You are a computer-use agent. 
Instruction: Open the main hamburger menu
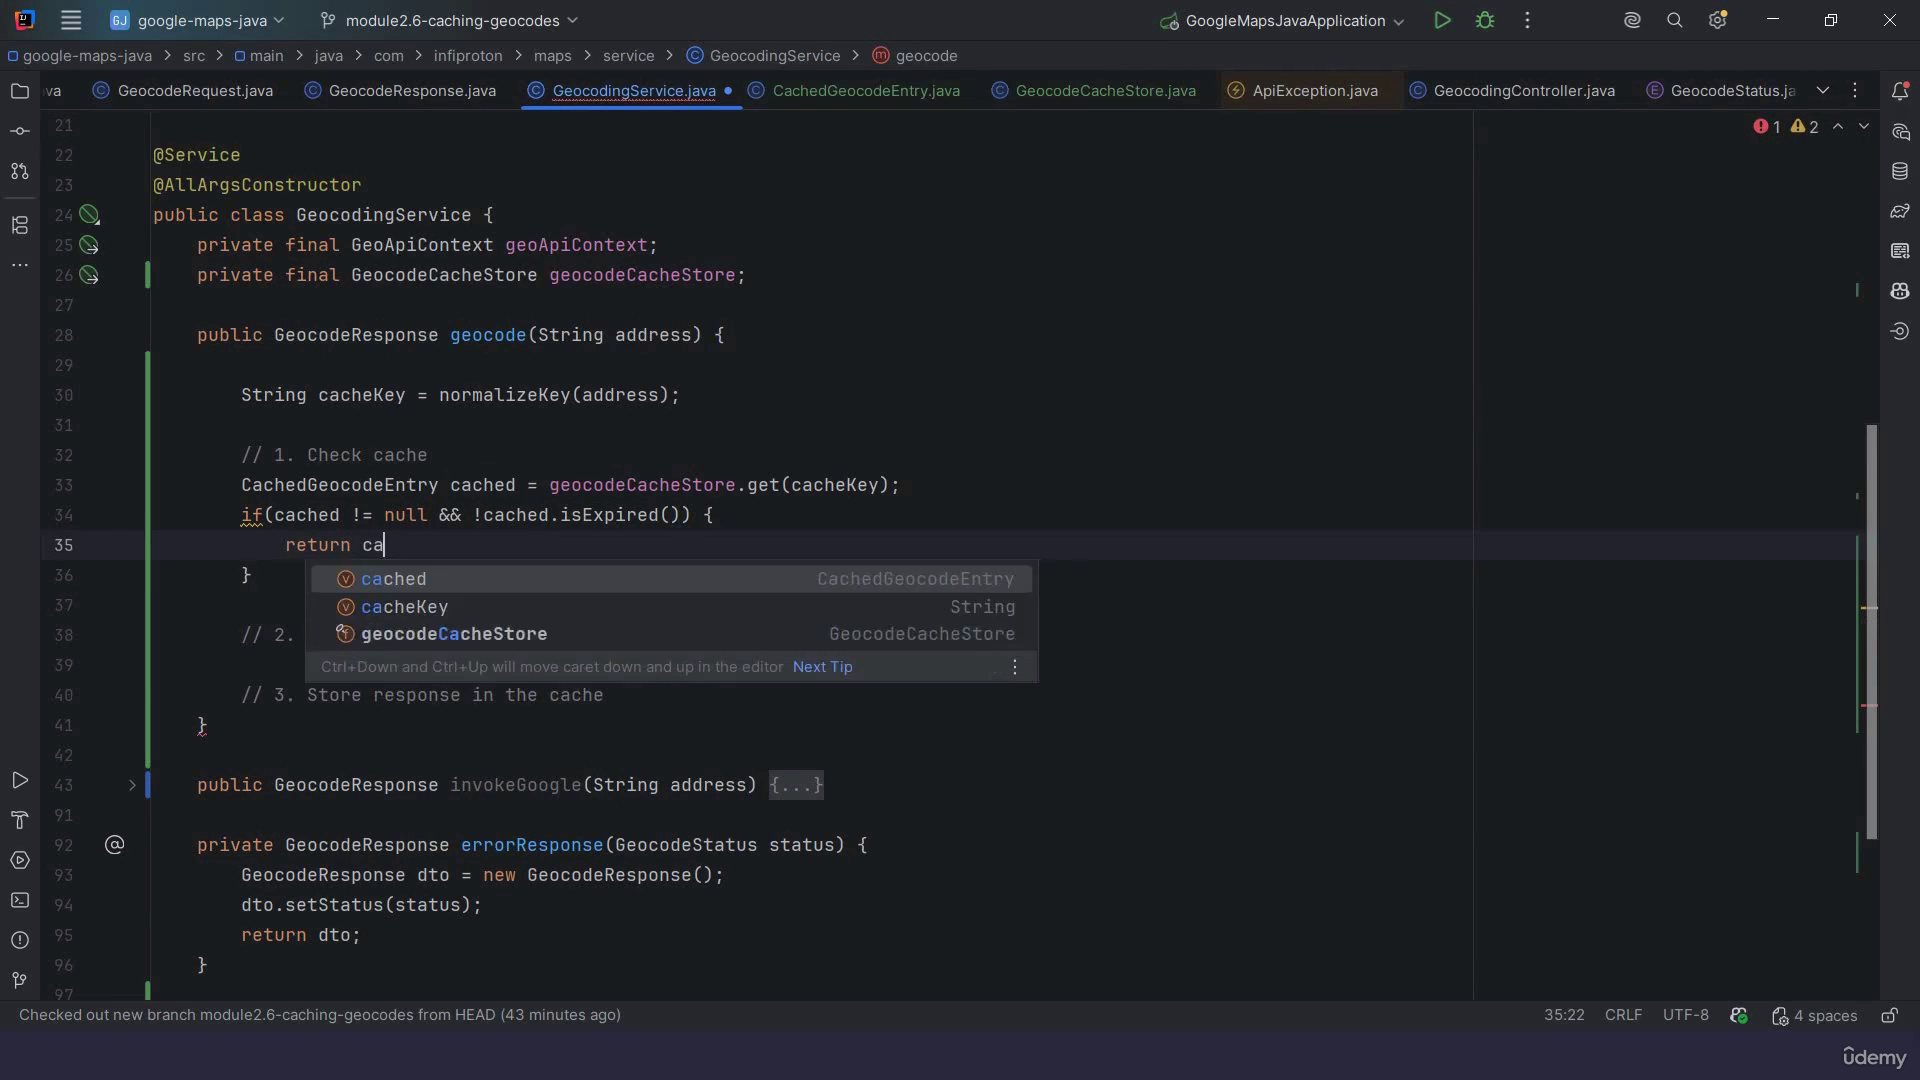tap(70, 20)
